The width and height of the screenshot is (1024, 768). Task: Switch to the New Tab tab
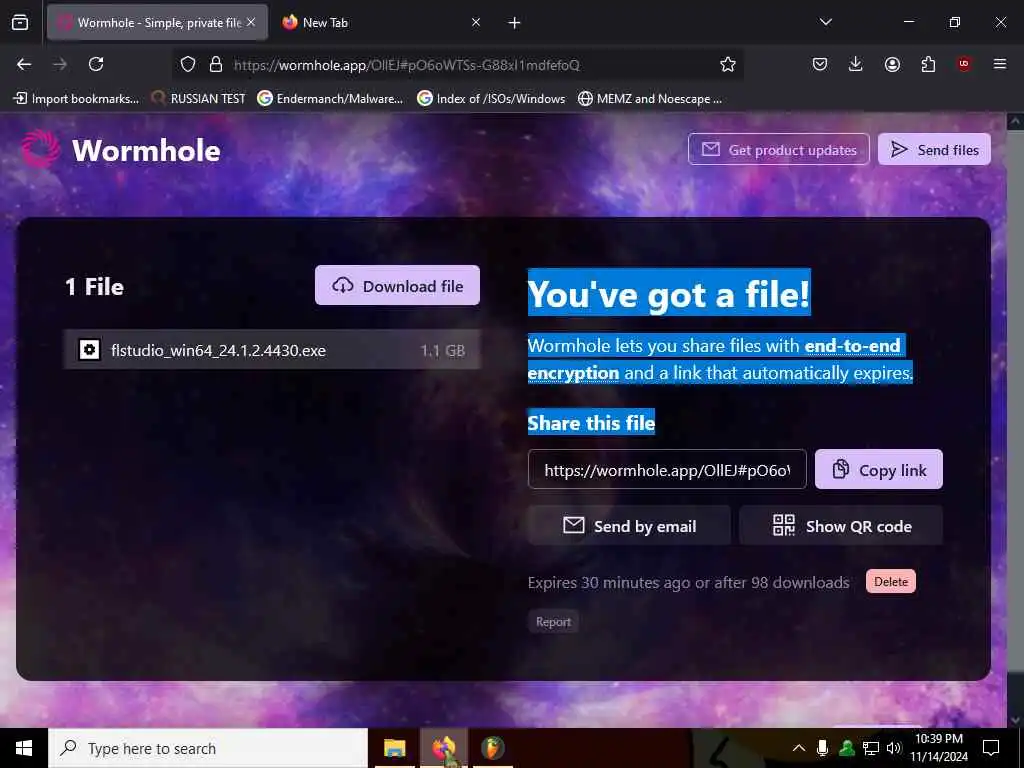coord(382,23)
